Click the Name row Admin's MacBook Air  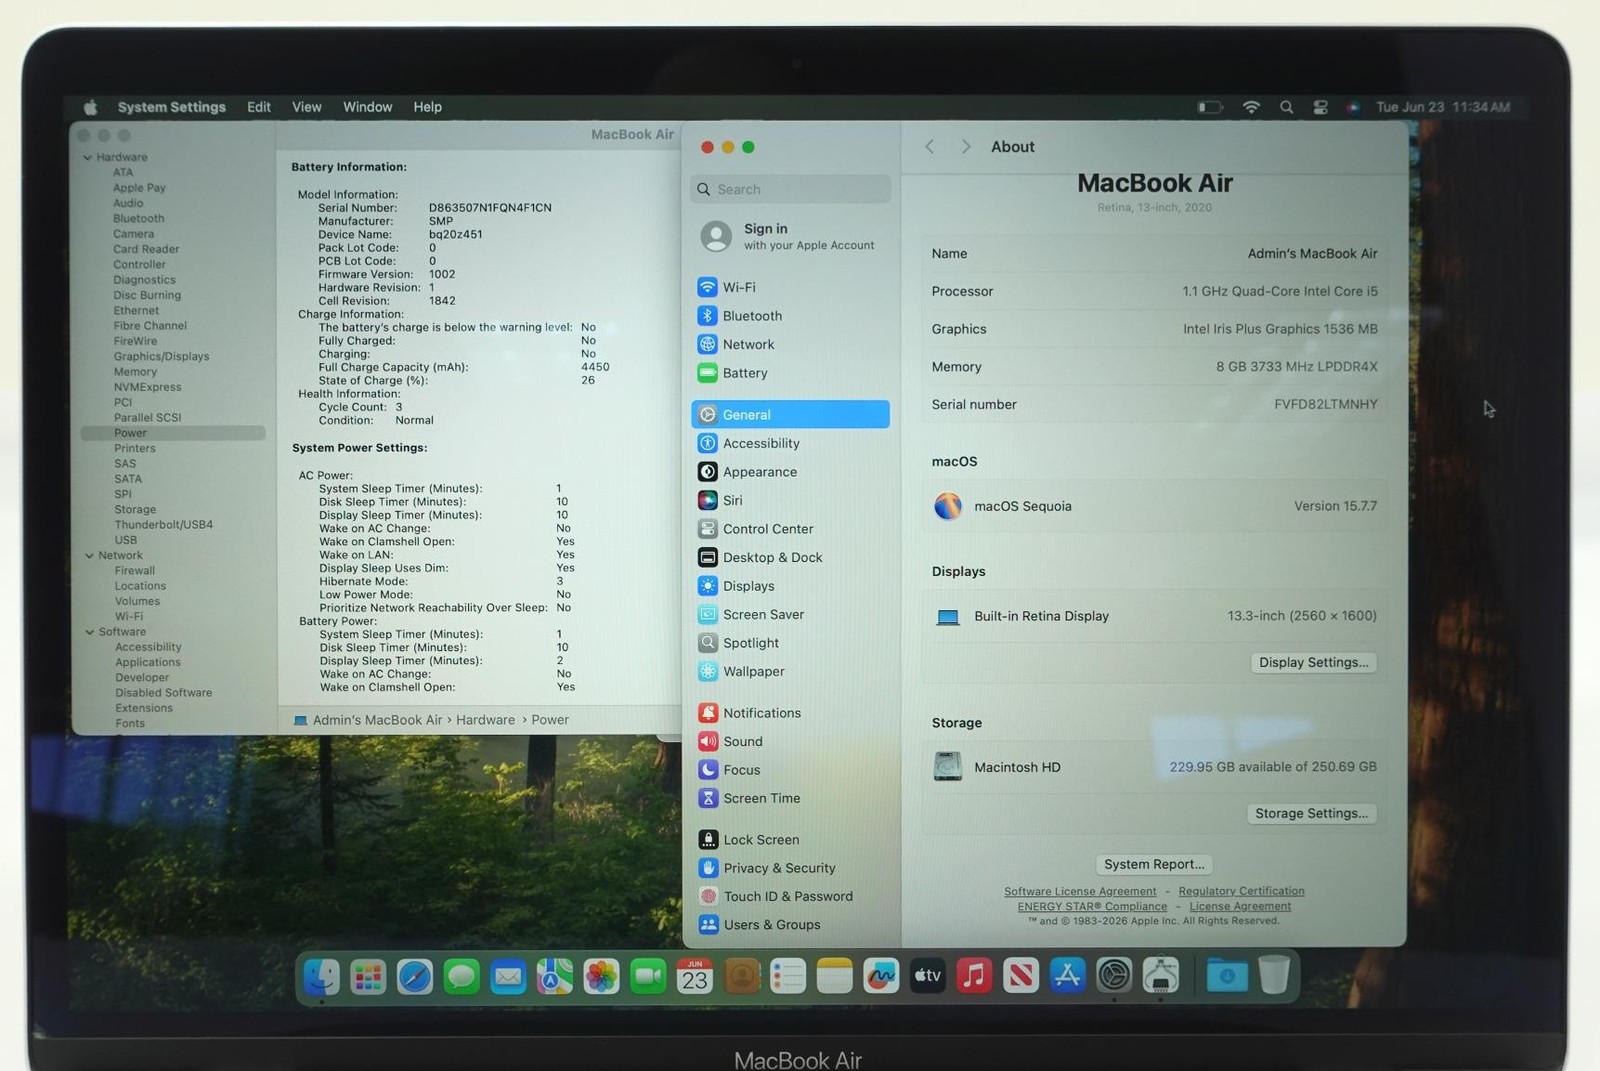[1154, 254]
